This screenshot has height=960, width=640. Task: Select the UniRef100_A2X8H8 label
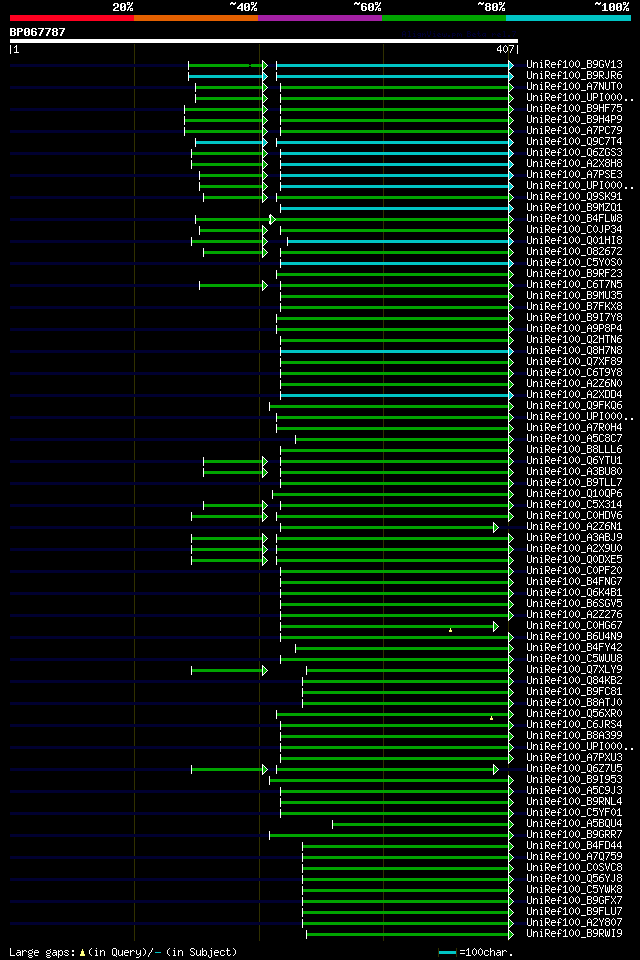click(x=574, y=163)
